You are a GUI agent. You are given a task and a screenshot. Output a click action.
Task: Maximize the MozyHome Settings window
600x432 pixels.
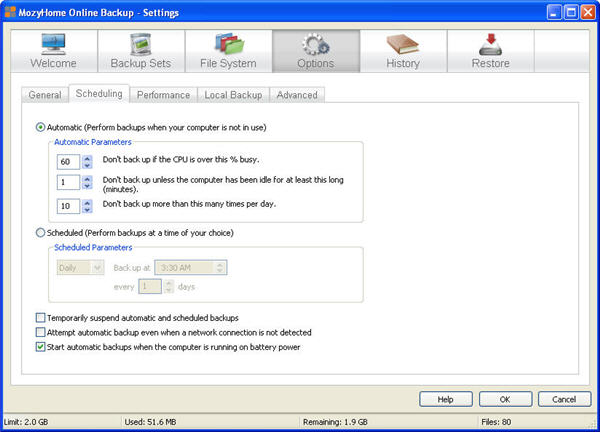571,12
